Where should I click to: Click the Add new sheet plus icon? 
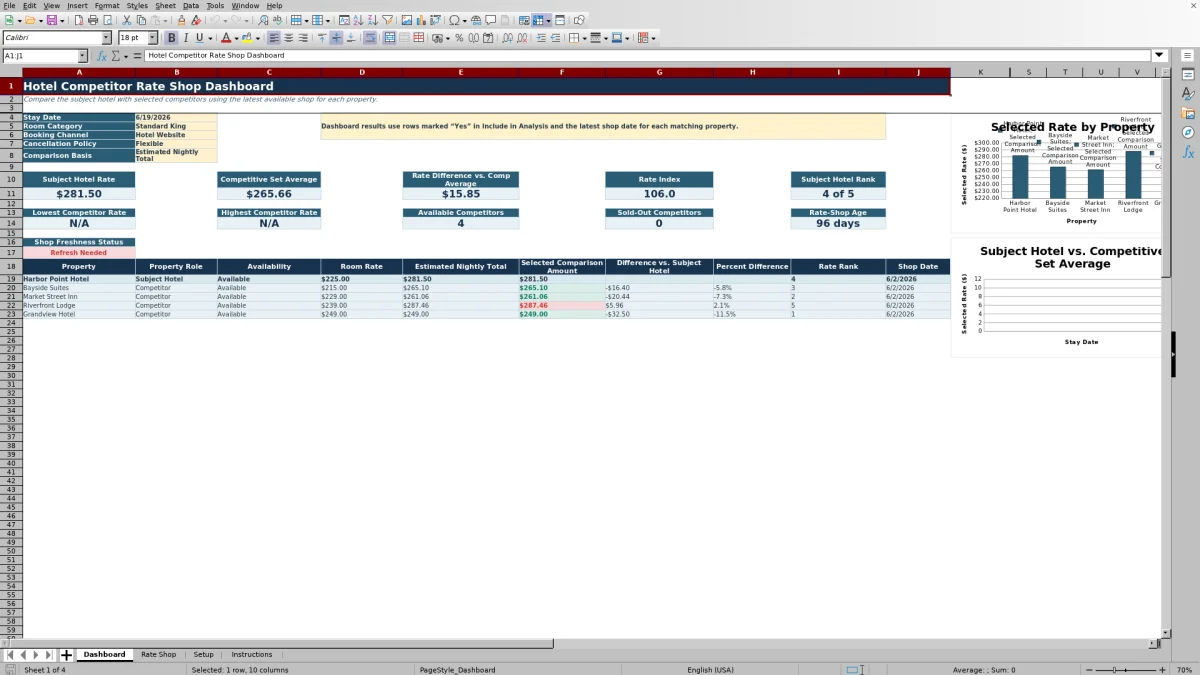click(x=67, y=655)
